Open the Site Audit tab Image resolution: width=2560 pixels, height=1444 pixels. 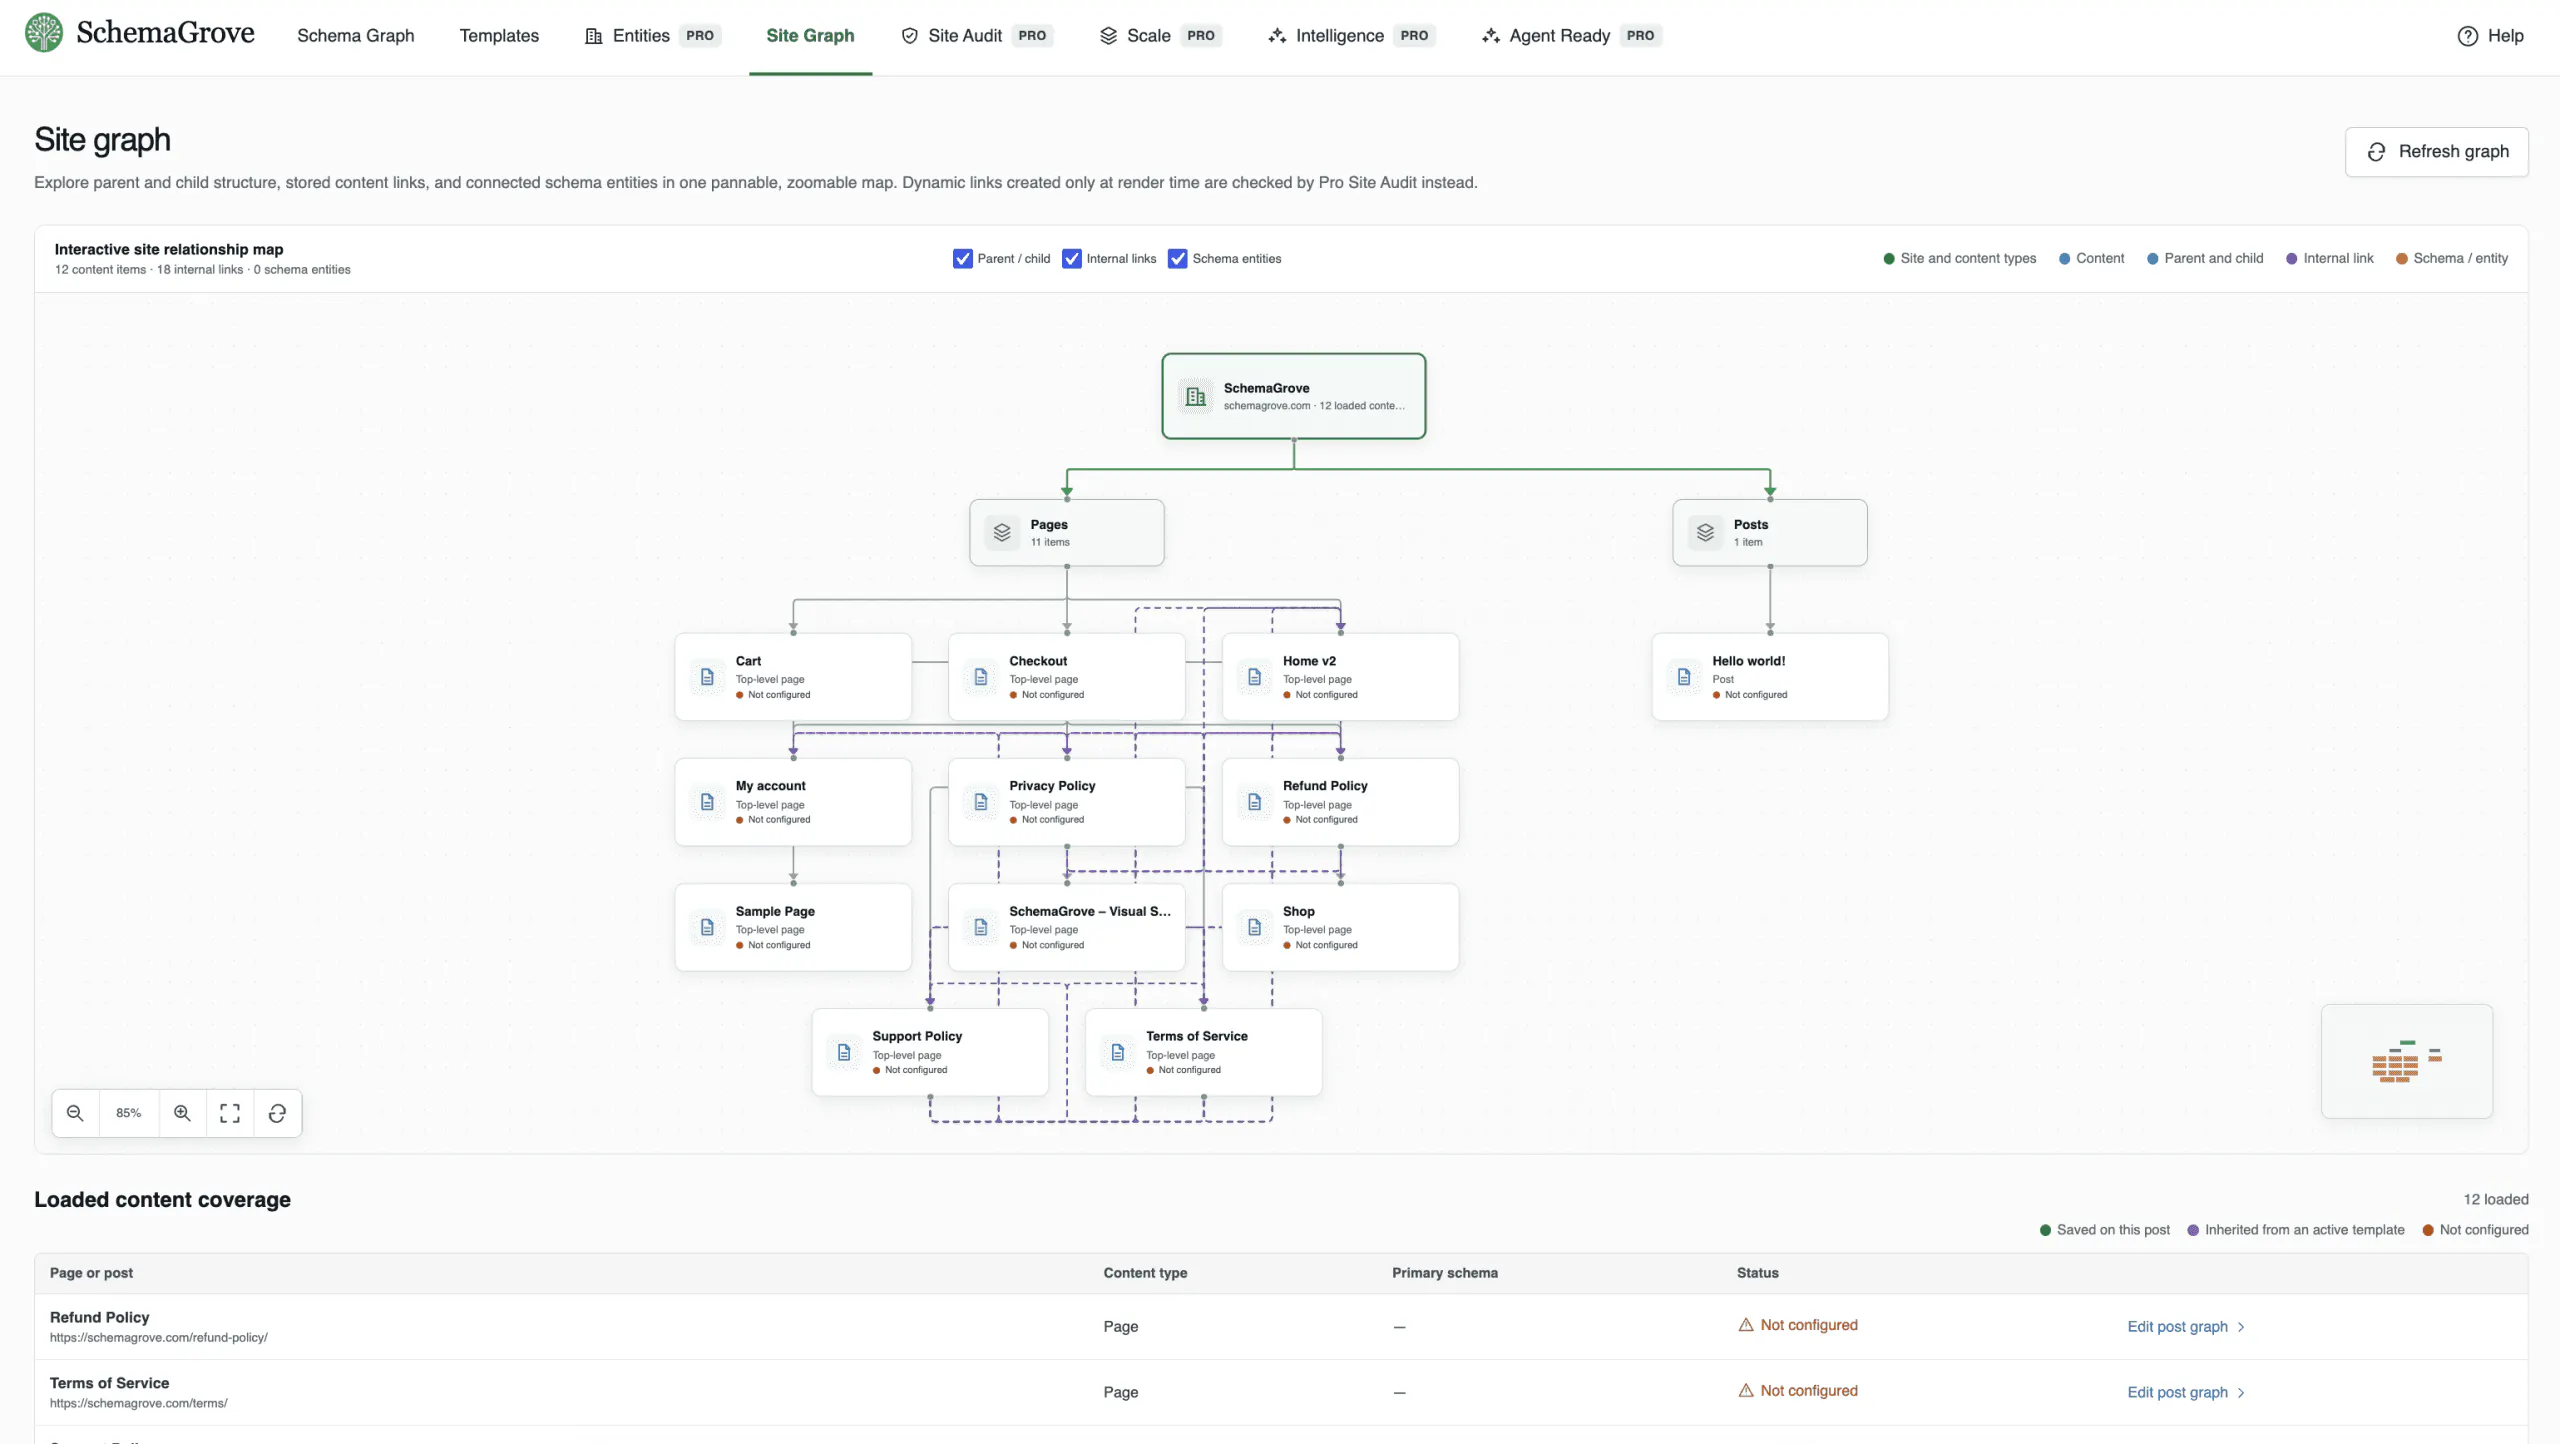coord(976,36)
